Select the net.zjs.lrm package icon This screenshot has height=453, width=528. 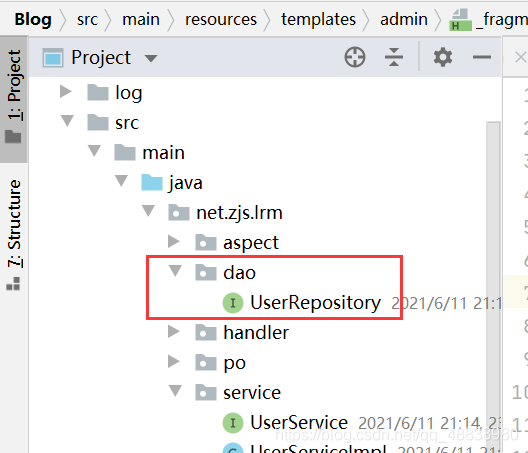click(179, 213)
